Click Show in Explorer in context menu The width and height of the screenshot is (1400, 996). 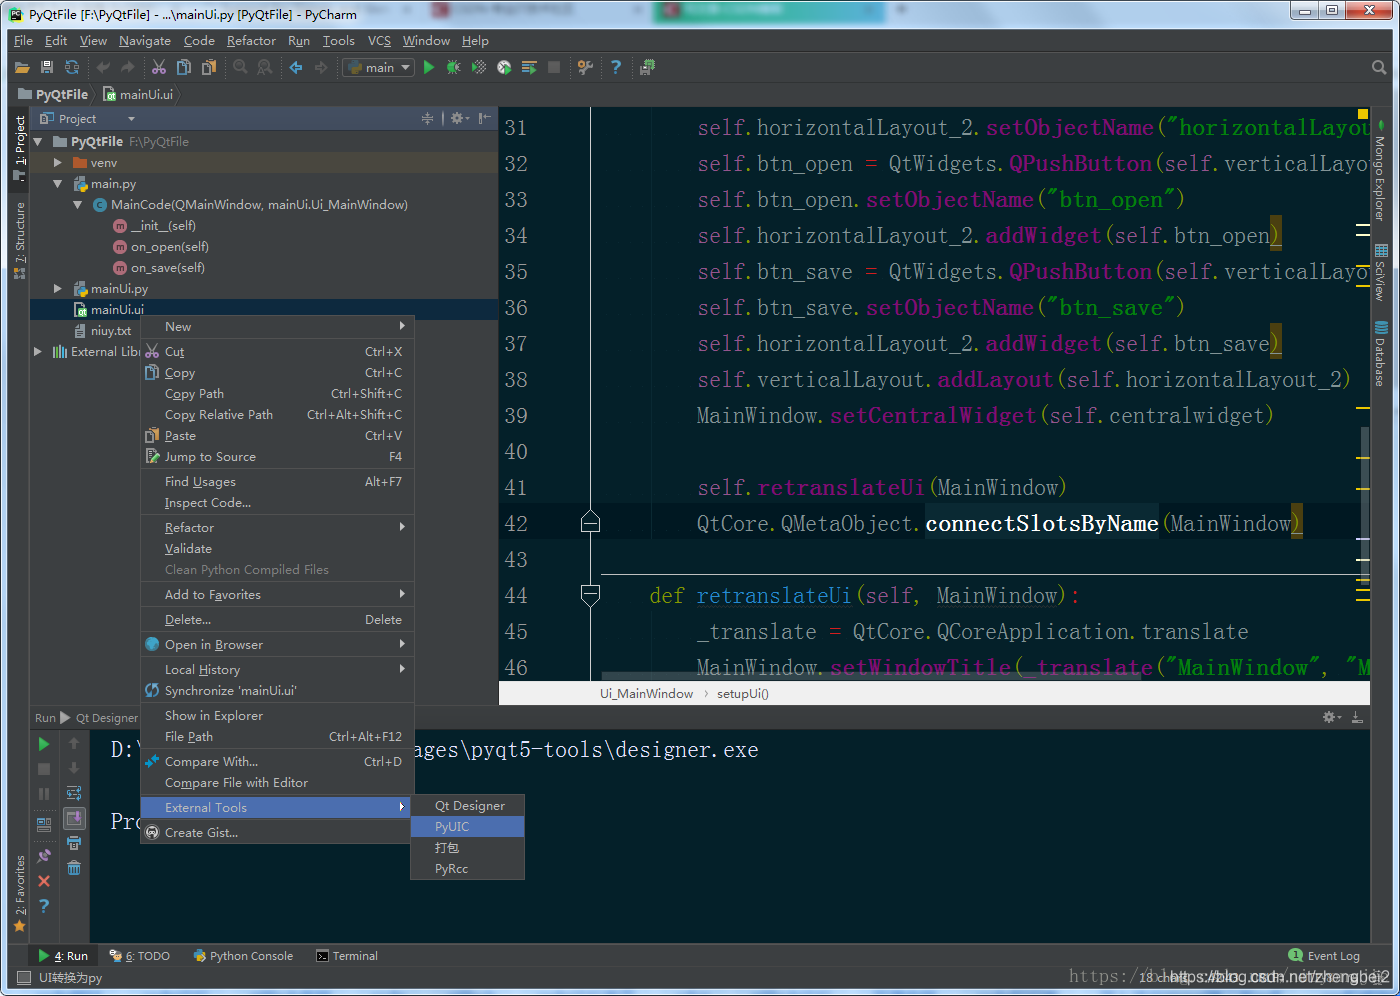pyautogui.click(x=277, y=716)
